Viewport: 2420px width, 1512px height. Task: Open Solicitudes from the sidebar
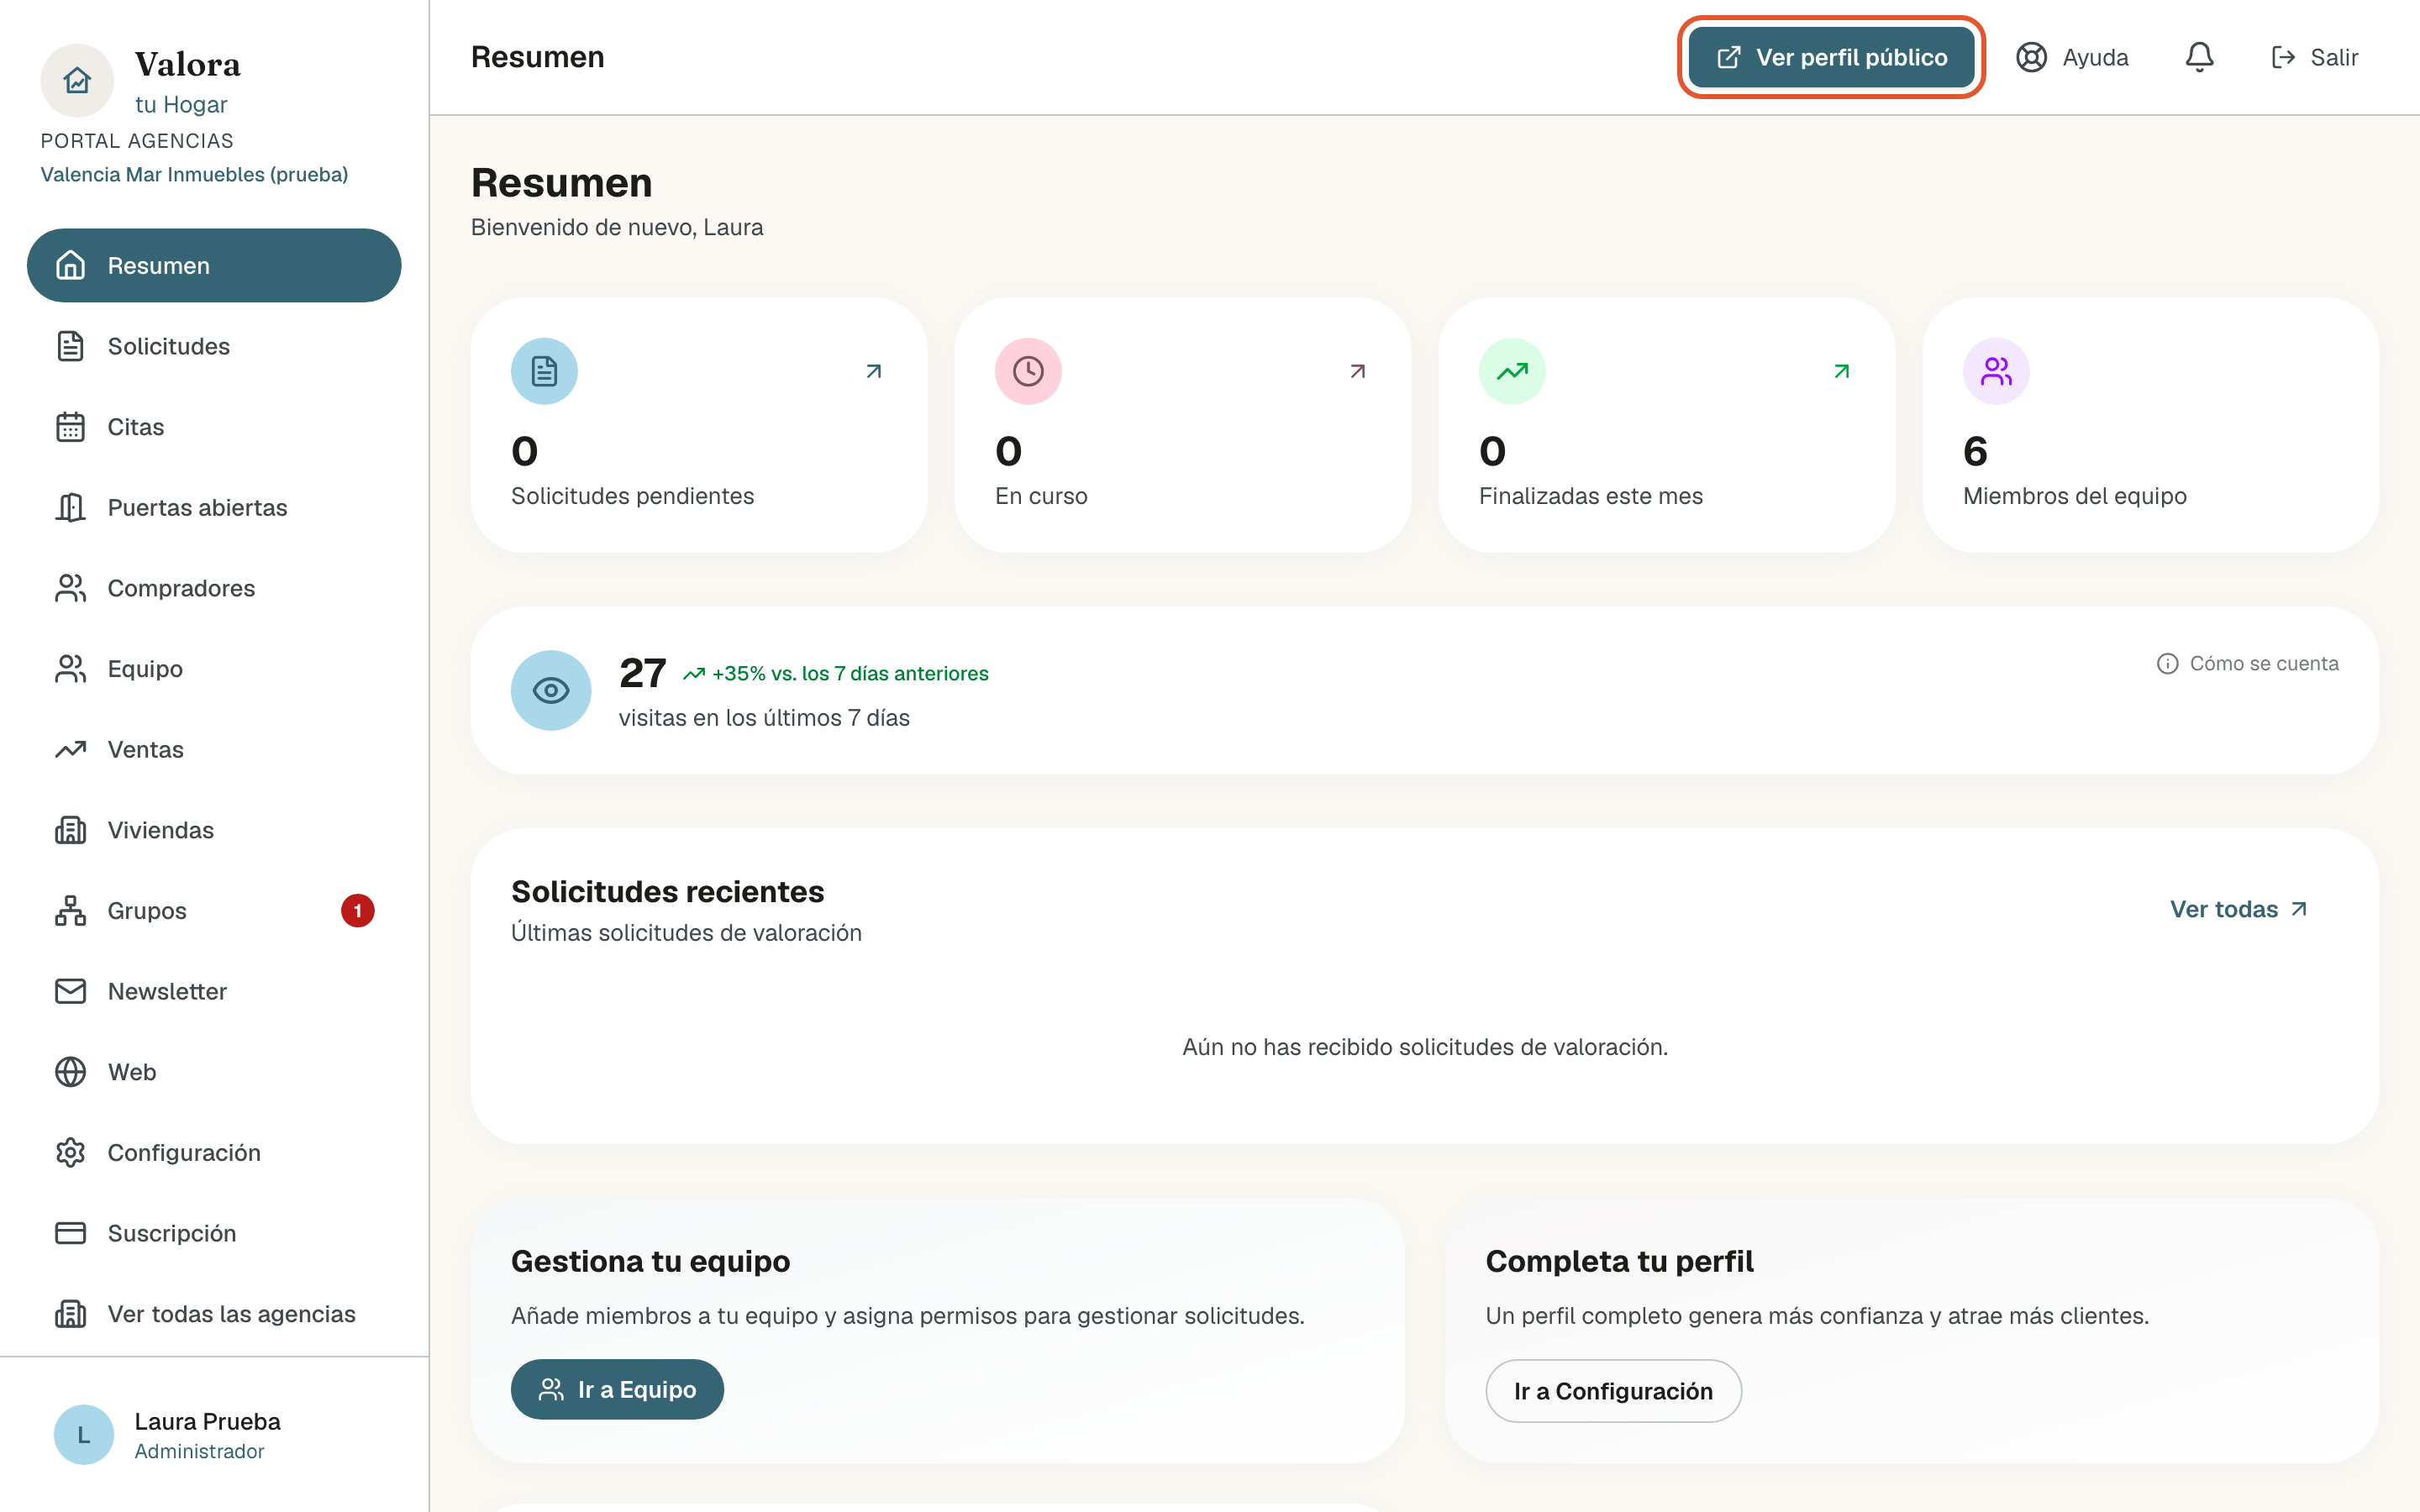(214, 346)
